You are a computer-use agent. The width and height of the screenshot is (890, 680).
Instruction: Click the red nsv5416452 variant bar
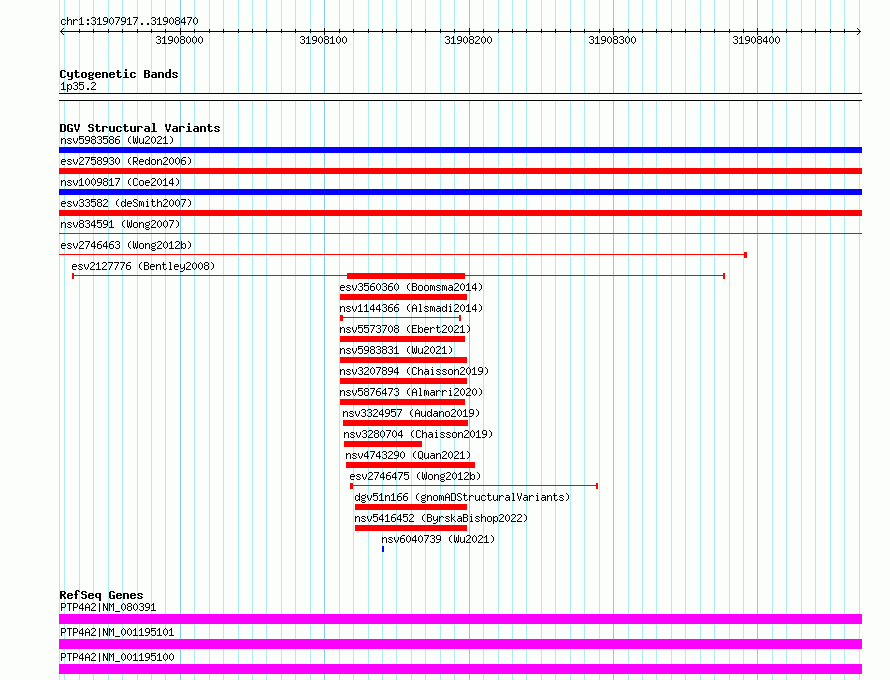coord(411,528)
